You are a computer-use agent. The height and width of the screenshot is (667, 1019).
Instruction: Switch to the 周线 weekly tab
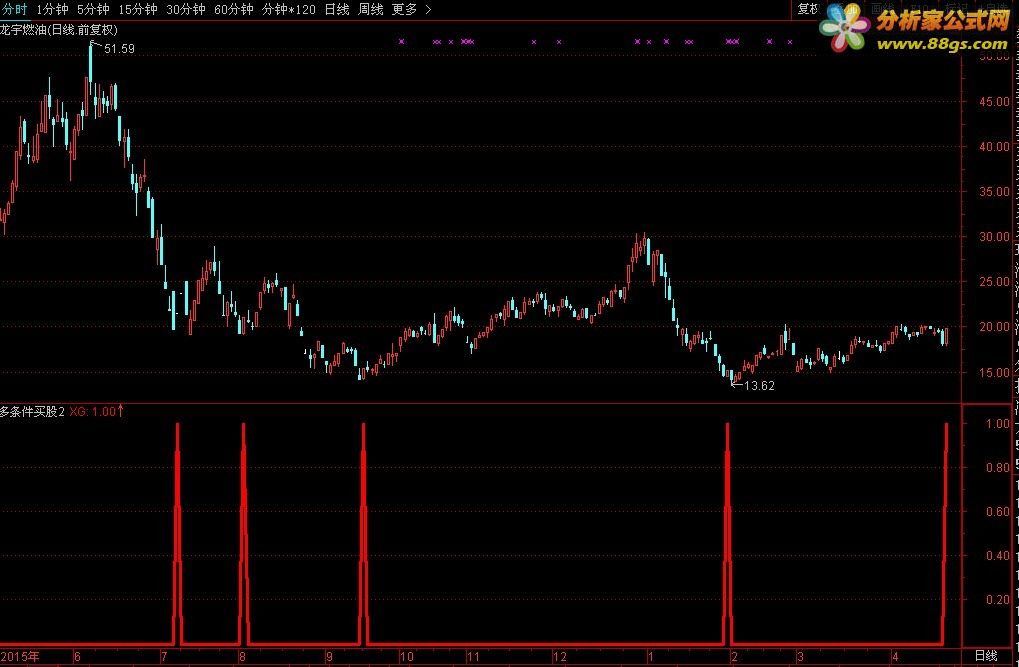pos(370,9)
